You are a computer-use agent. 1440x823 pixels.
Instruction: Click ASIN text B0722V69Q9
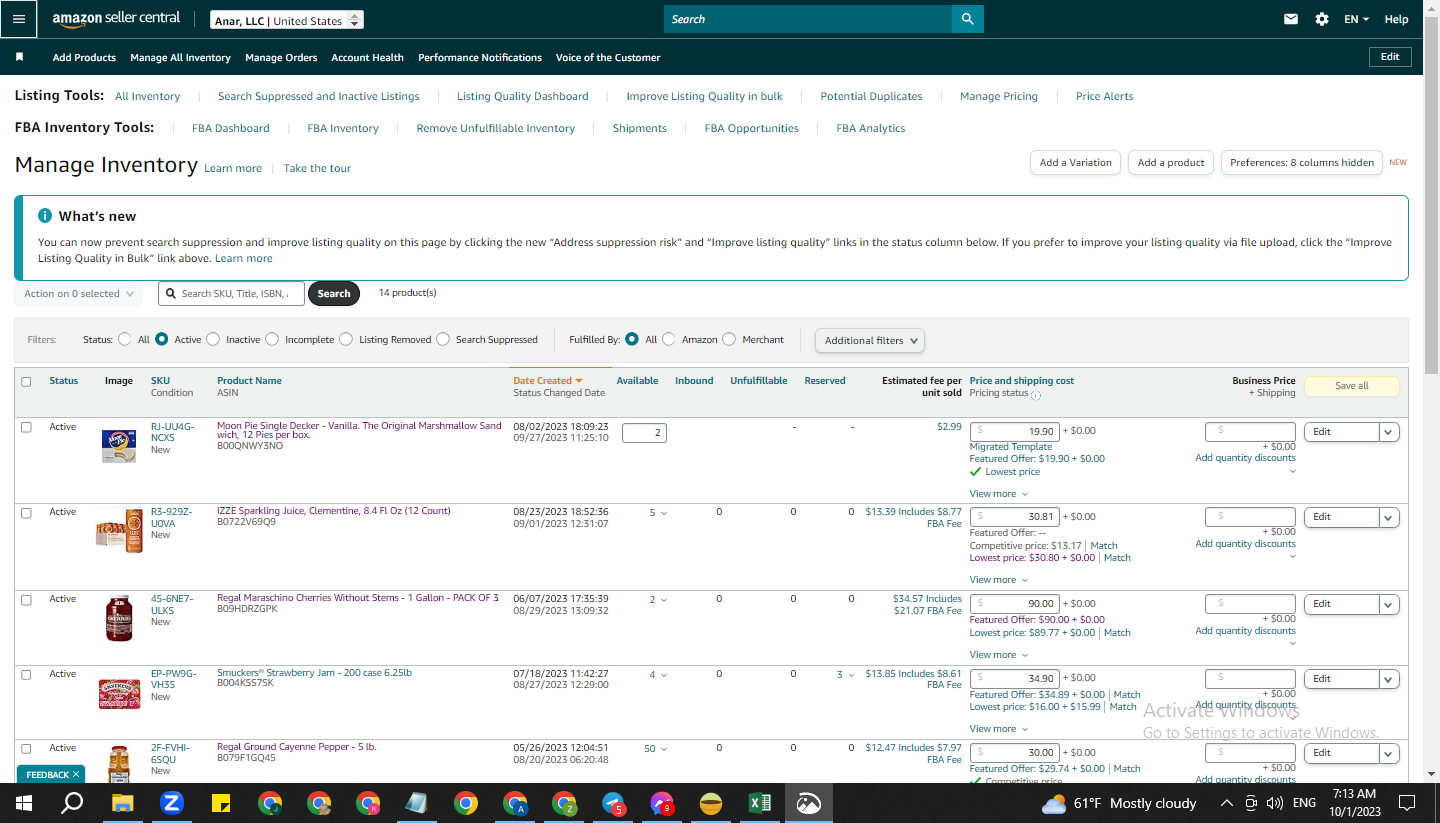246,522
